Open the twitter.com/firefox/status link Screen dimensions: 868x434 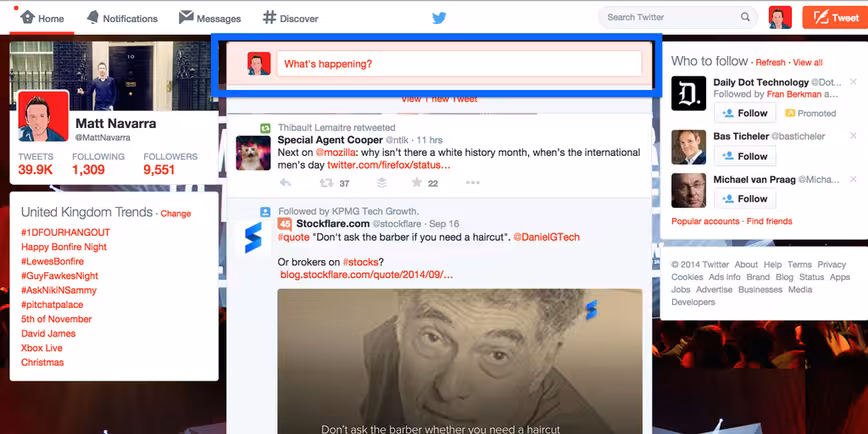click(x=389, y=166)
